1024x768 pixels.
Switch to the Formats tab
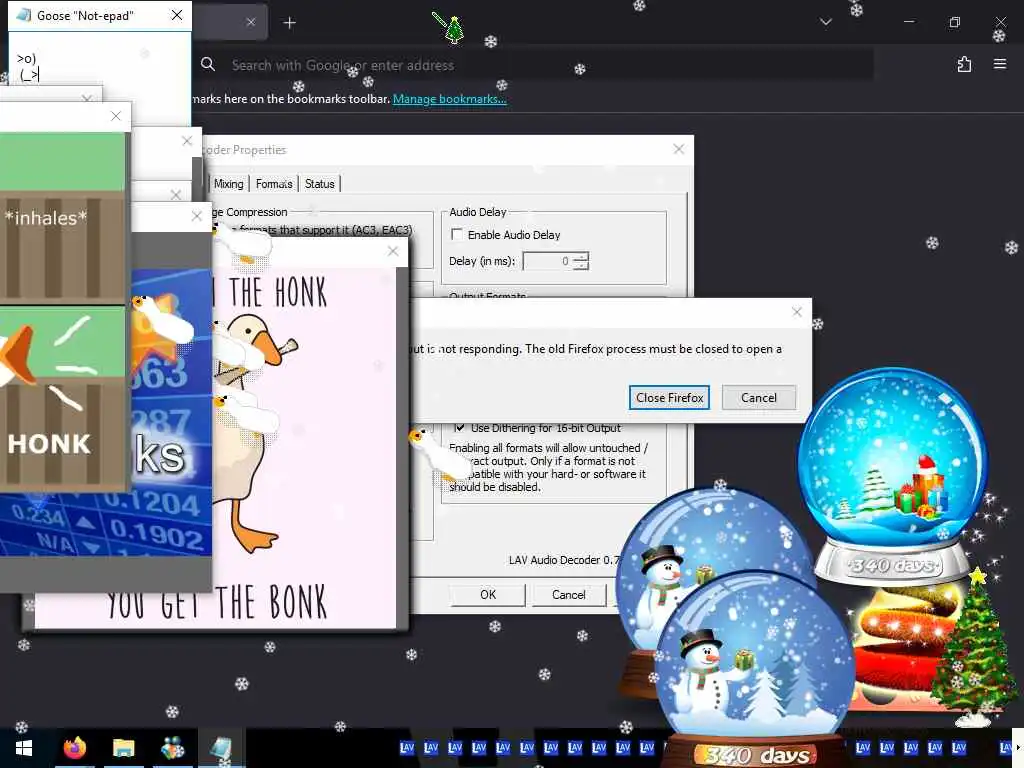tap(274, 184)
